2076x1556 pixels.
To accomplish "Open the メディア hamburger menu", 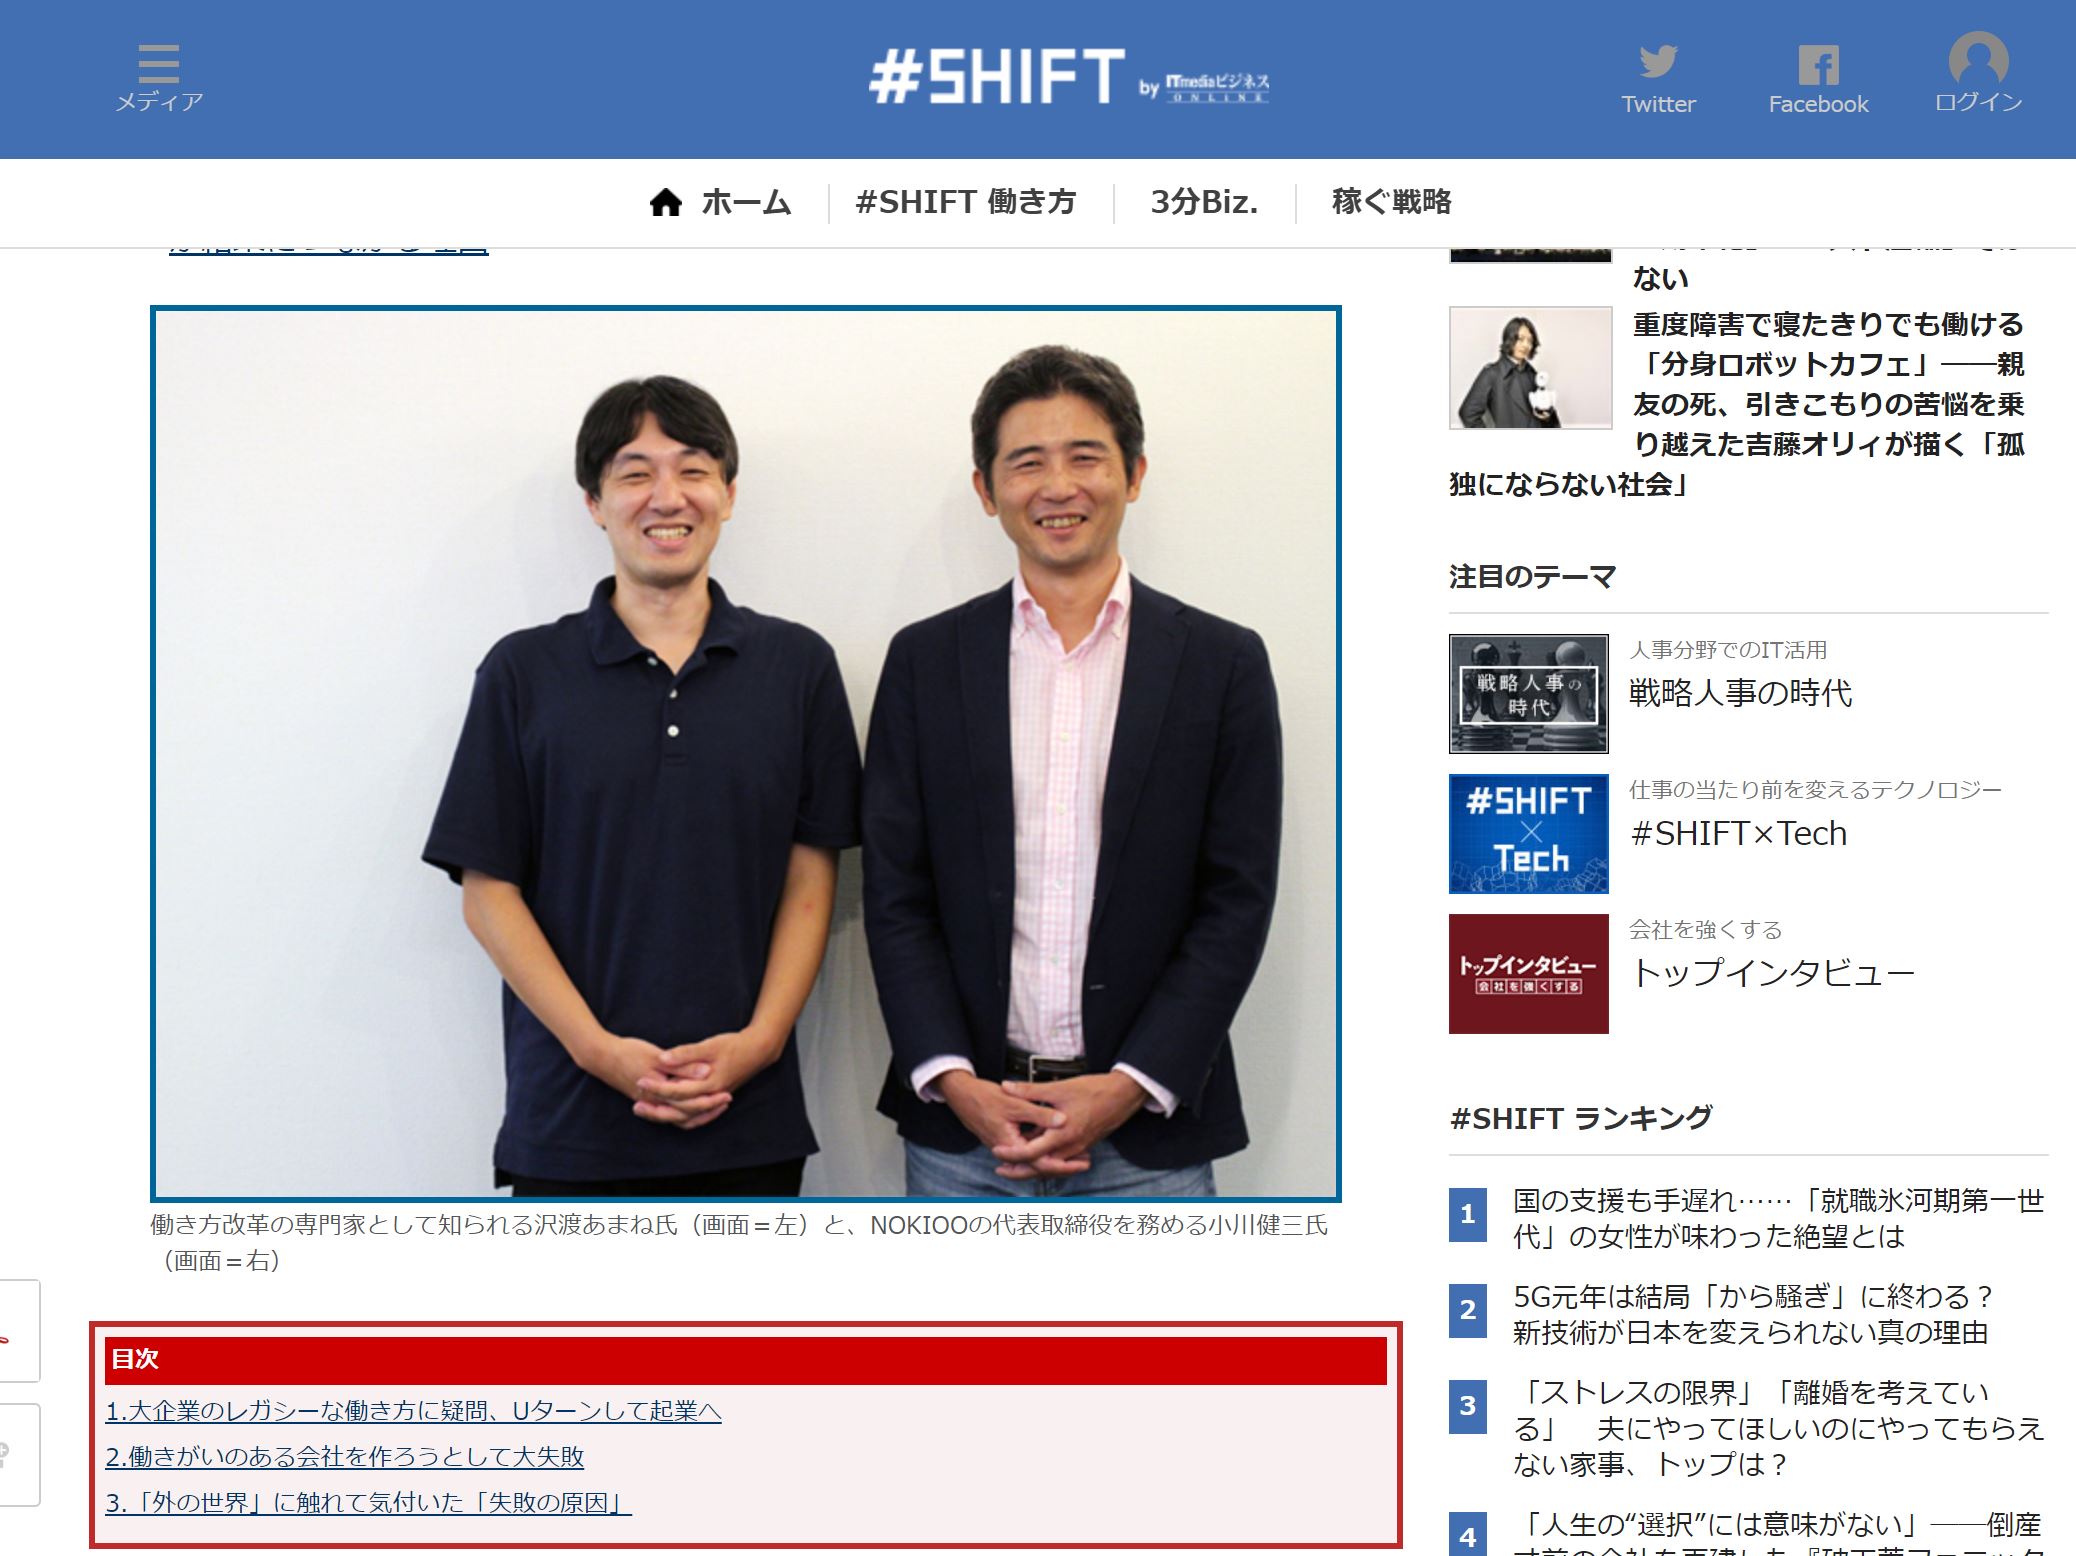I will point(159,77).
